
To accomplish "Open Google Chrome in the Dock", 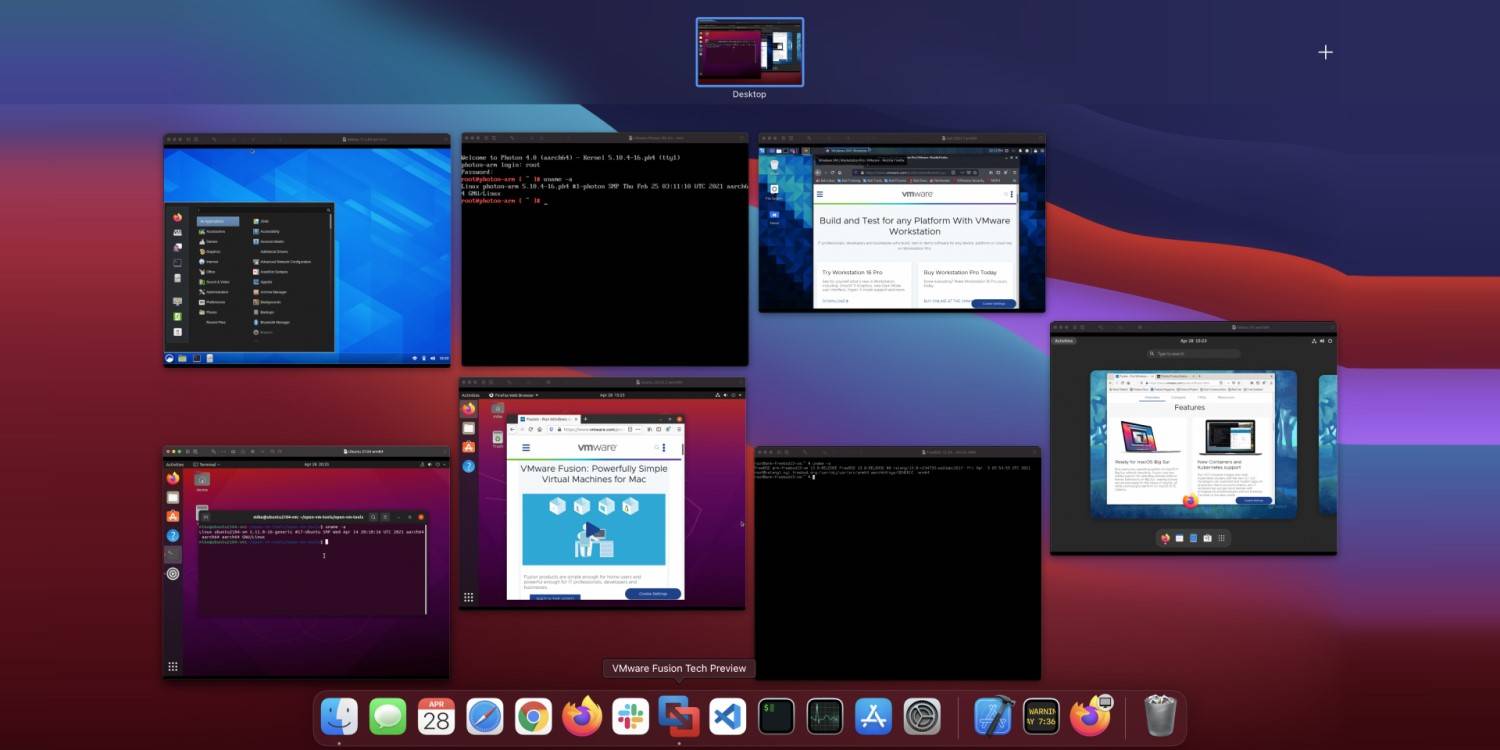I will pos(533,716).
